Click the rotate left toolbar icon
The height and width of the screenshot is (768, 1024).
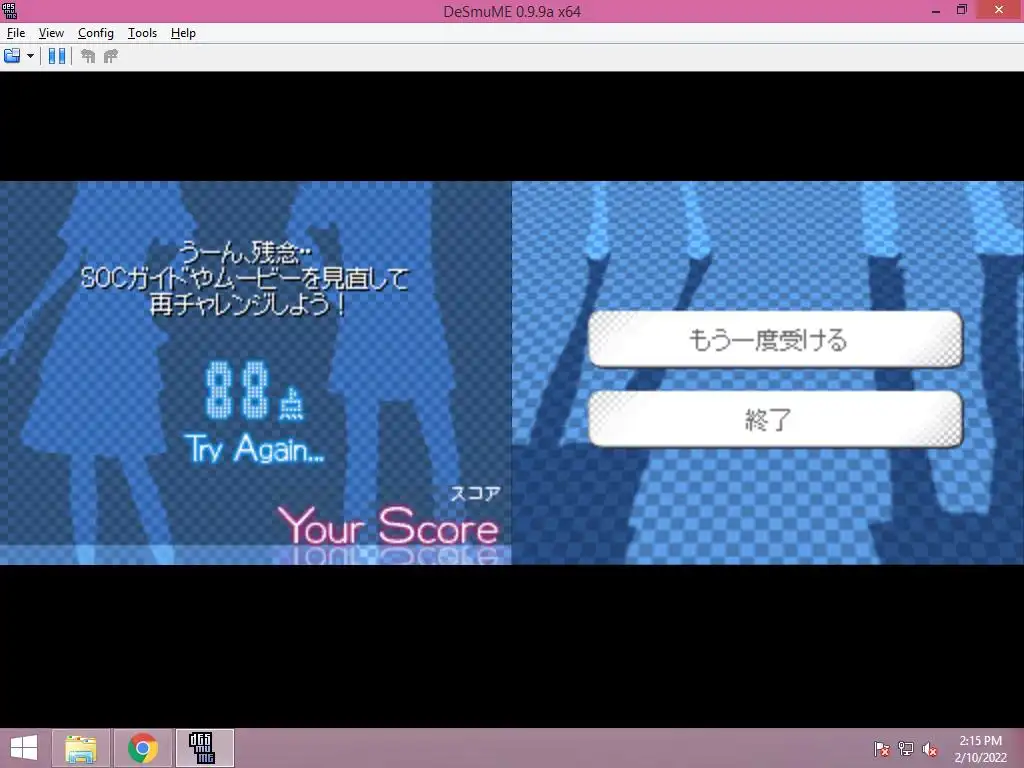pos(88,56)
